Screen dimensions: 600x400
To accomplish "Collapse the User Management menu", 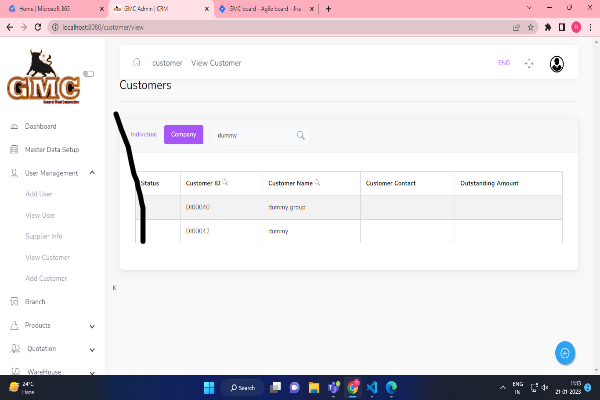I will pyautogui.click(x=92, y=173).
